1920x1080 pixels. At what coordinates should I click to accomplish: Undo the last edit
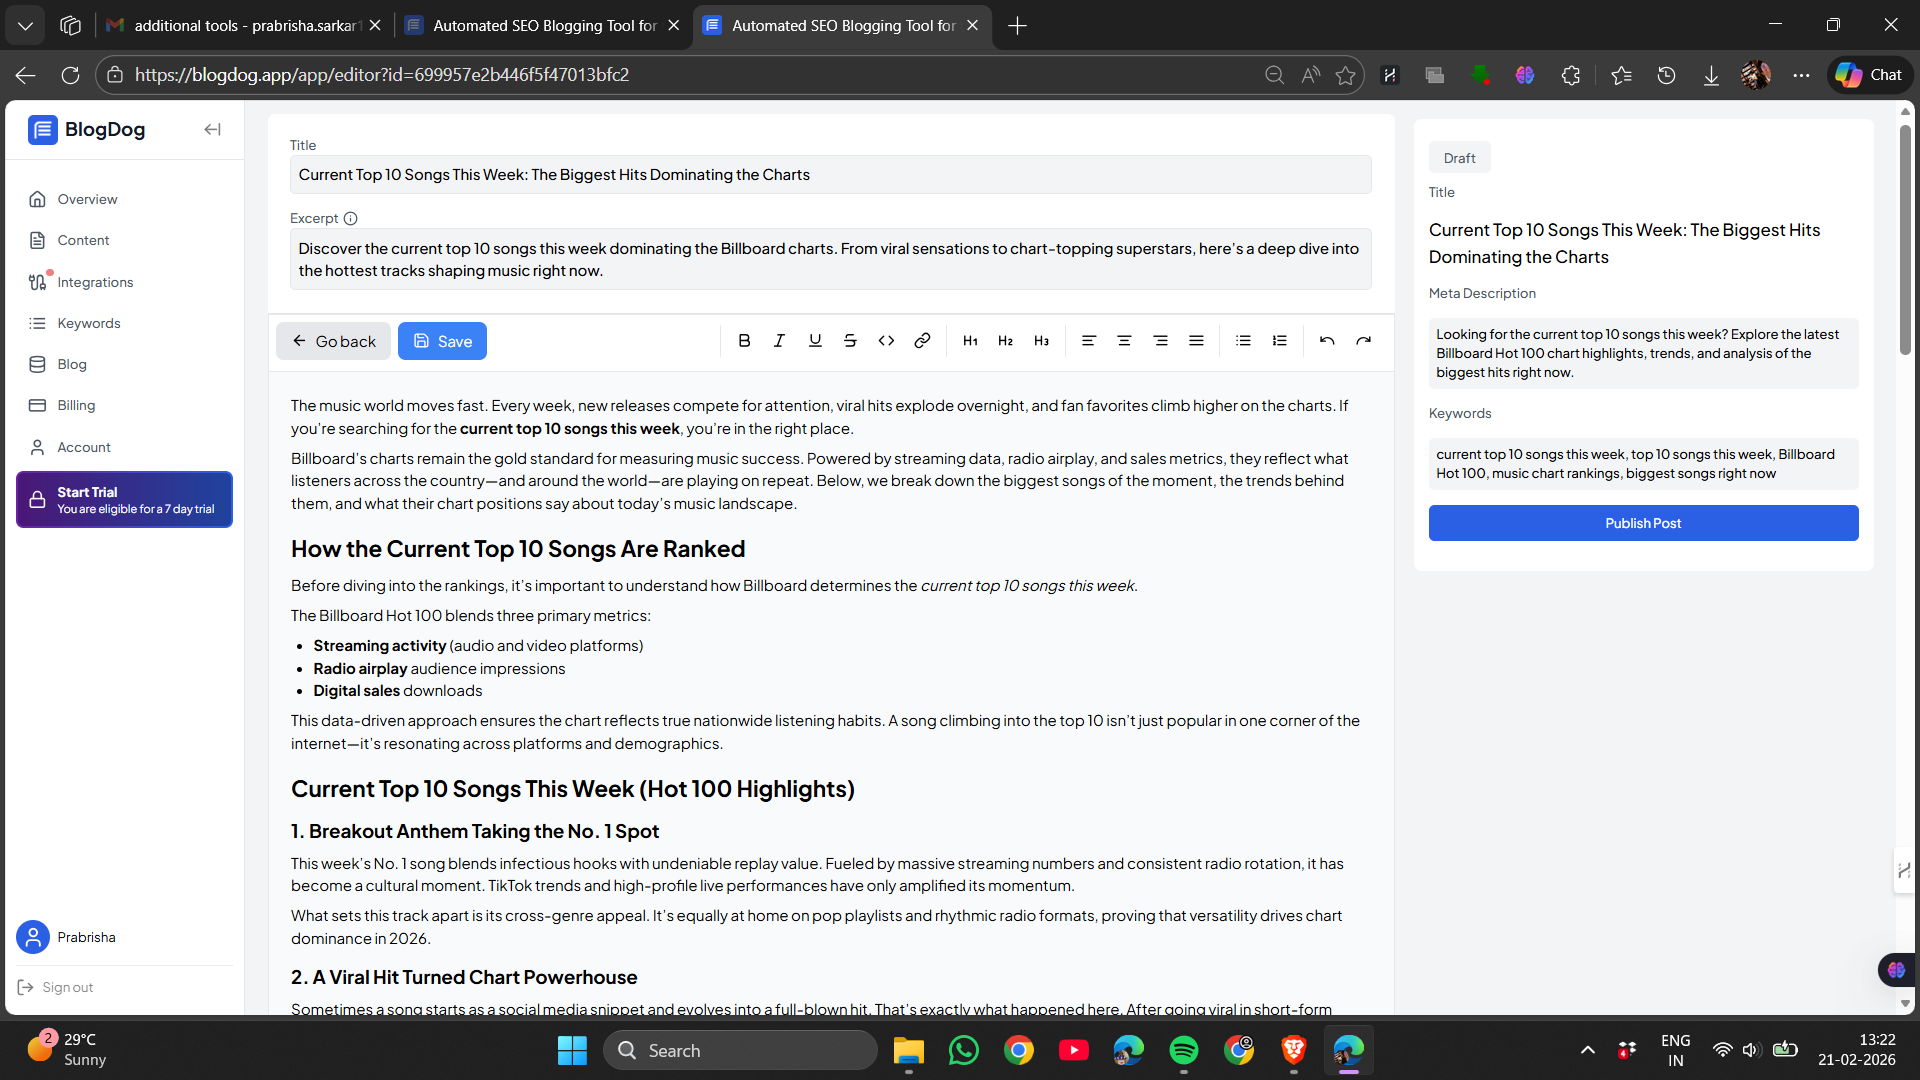[1327, 341]
